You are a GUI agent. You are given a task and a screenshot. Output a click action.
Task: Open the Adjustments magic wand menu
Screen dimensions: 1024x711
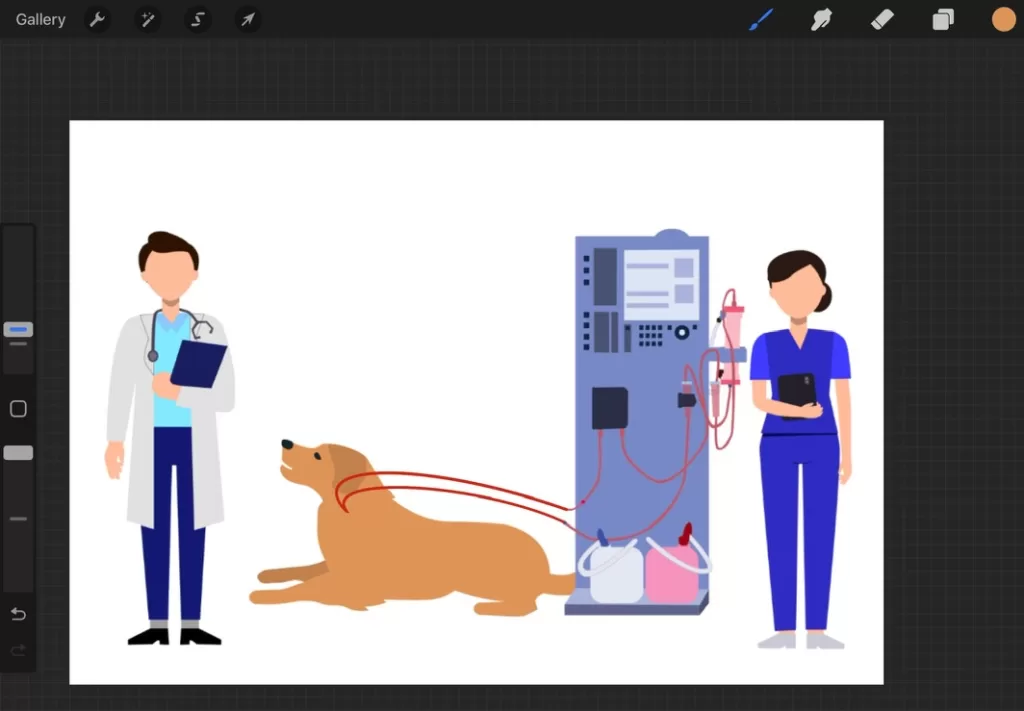pyautogui.click(x=148, y=20)
